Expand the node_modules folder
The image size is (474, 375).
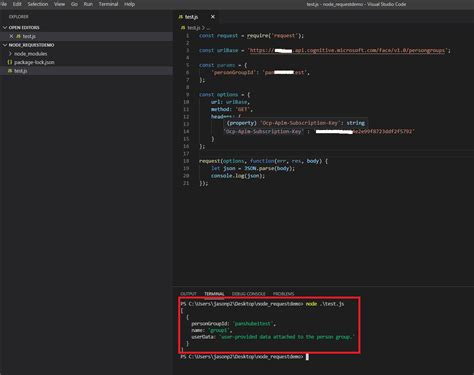click(x=30, y=53)
